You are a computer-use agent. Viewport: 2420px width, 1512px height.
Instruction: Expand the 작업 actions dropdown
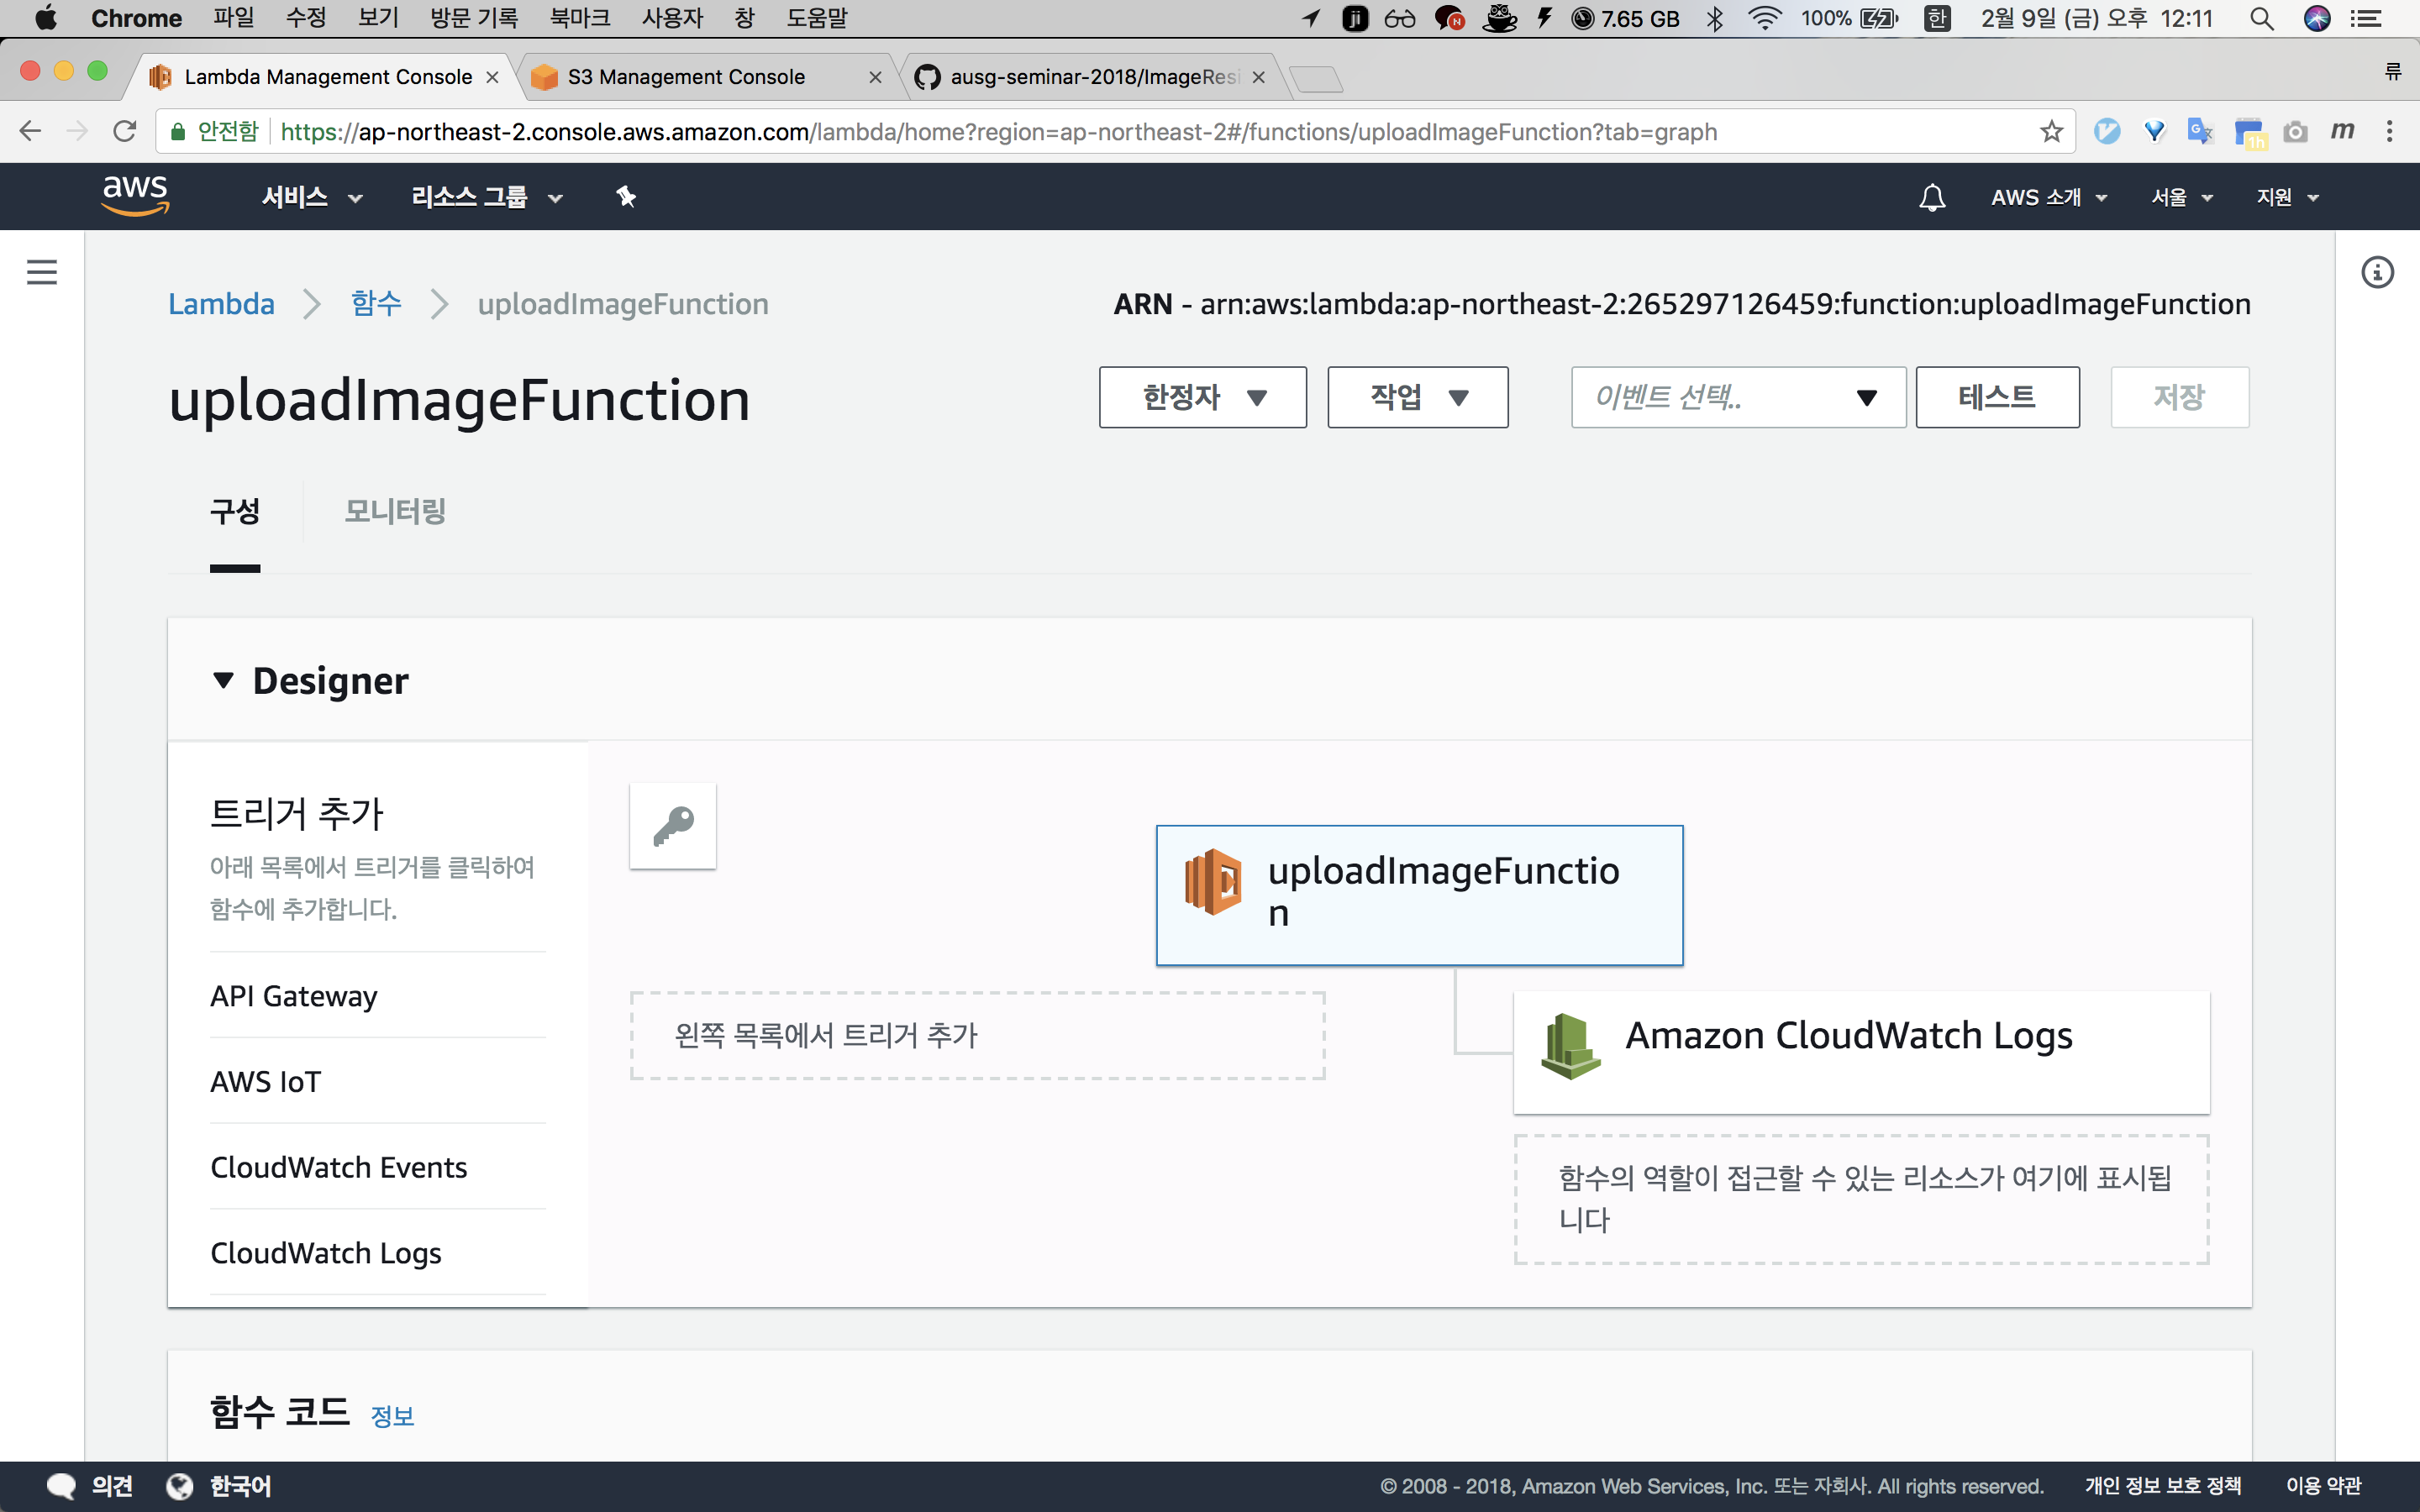[x=1417, y=397]
